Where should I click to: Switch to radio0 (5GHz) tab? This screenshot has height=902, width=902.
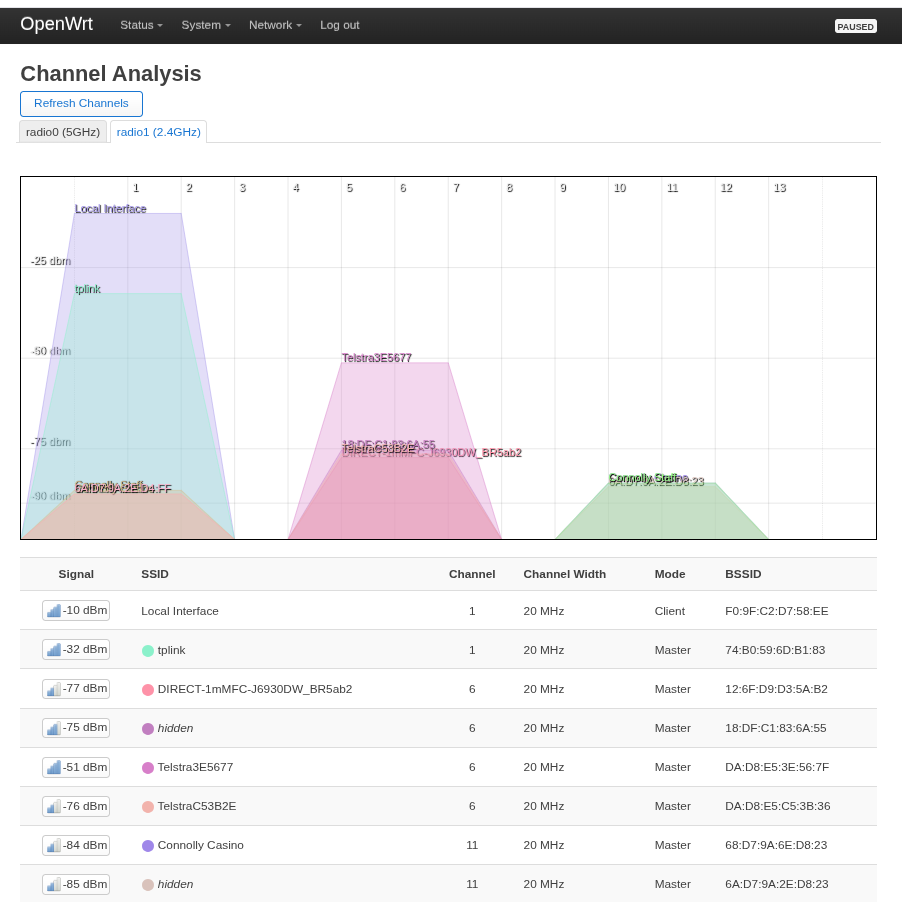[x=63, y=132]
